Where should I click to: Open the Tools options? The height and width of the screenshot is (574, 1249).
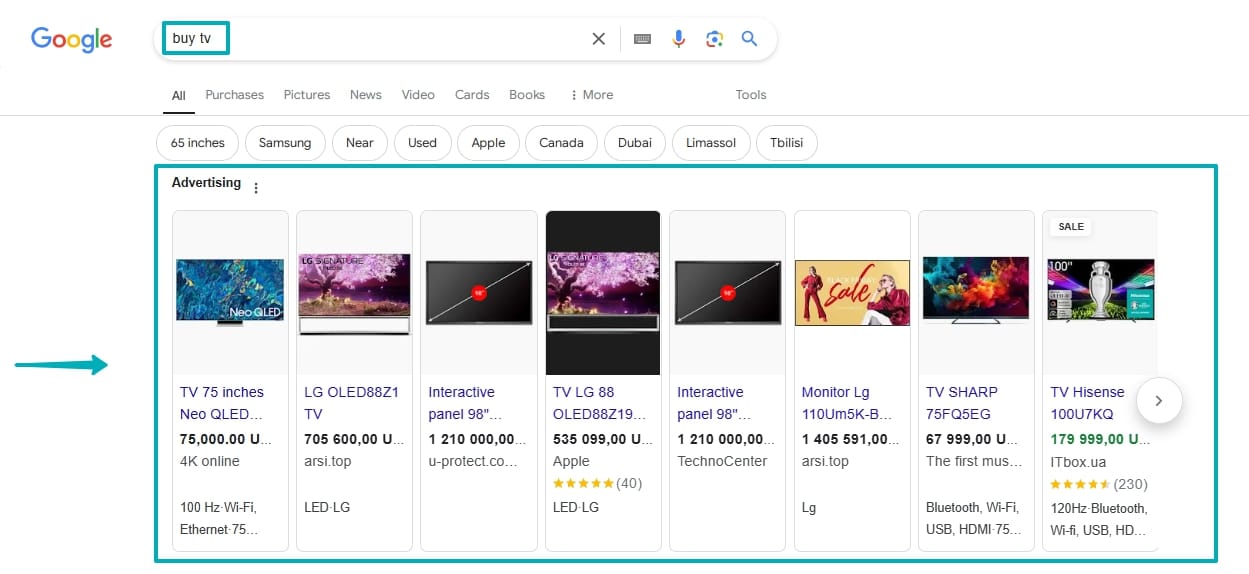tap(751, 95)
